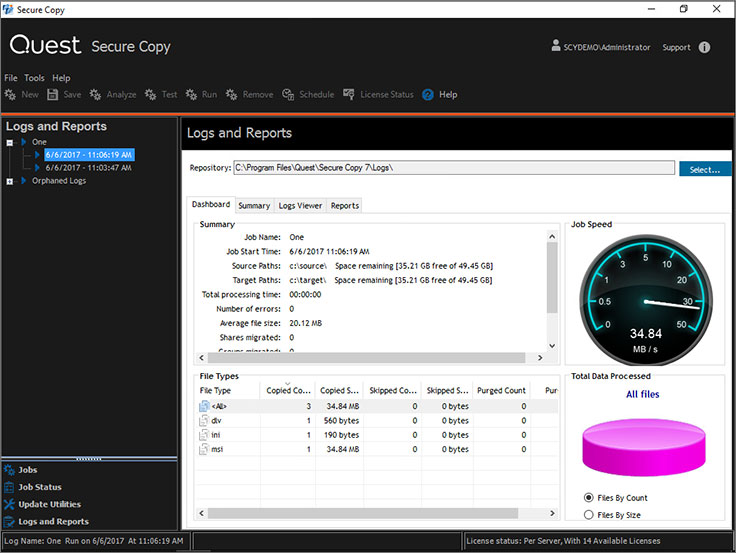The height and width of the screenshot is (553, 736).
Task: Click the Skipped Co... column header
Action: [393, 390]
